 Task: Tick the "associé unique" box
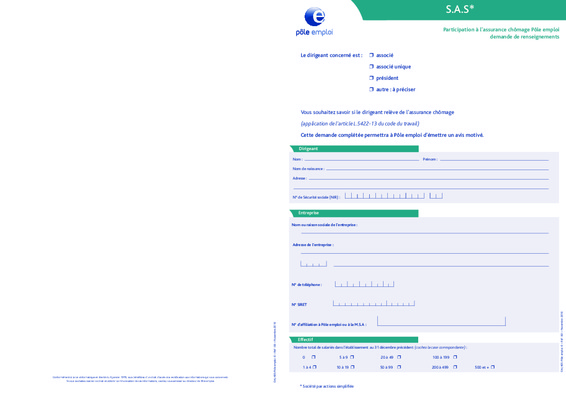(371, 66)
